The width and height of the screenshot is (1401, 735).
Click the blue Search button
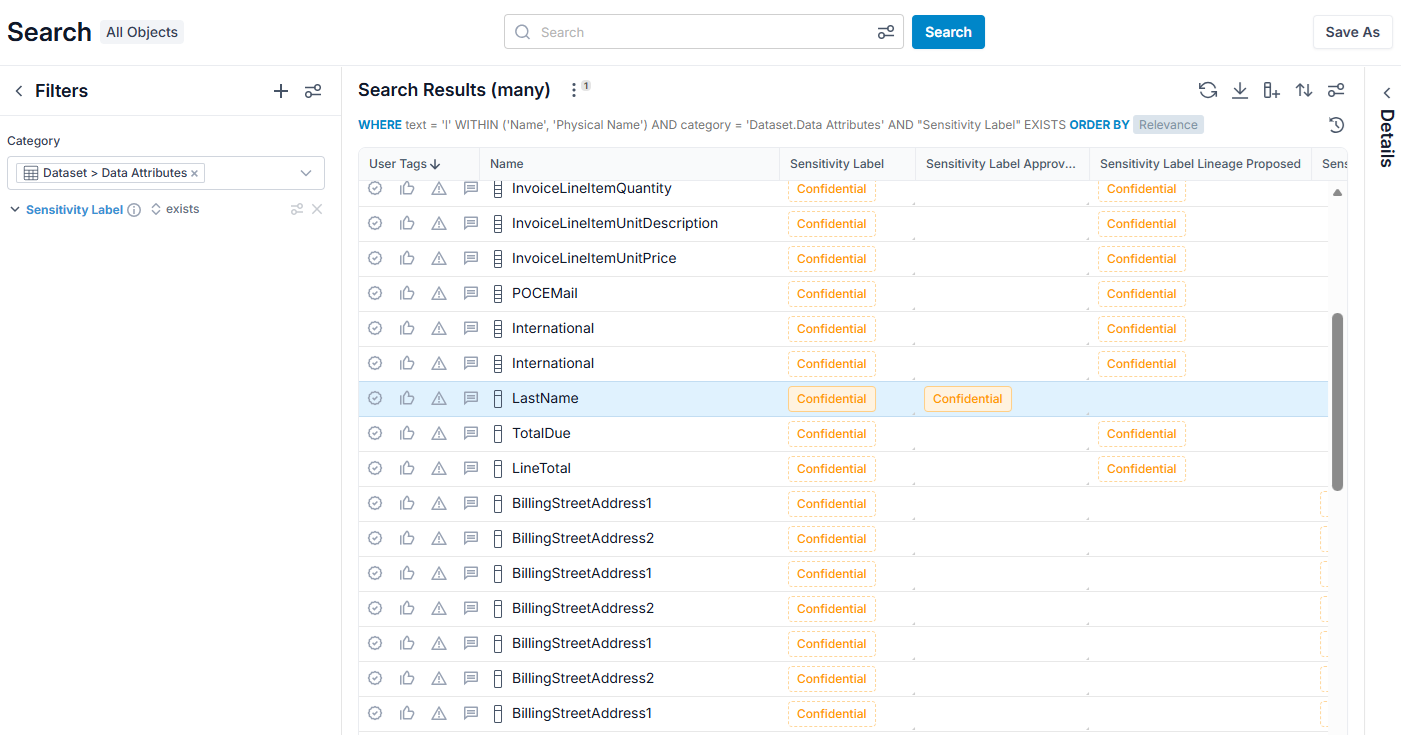[948, 32]
